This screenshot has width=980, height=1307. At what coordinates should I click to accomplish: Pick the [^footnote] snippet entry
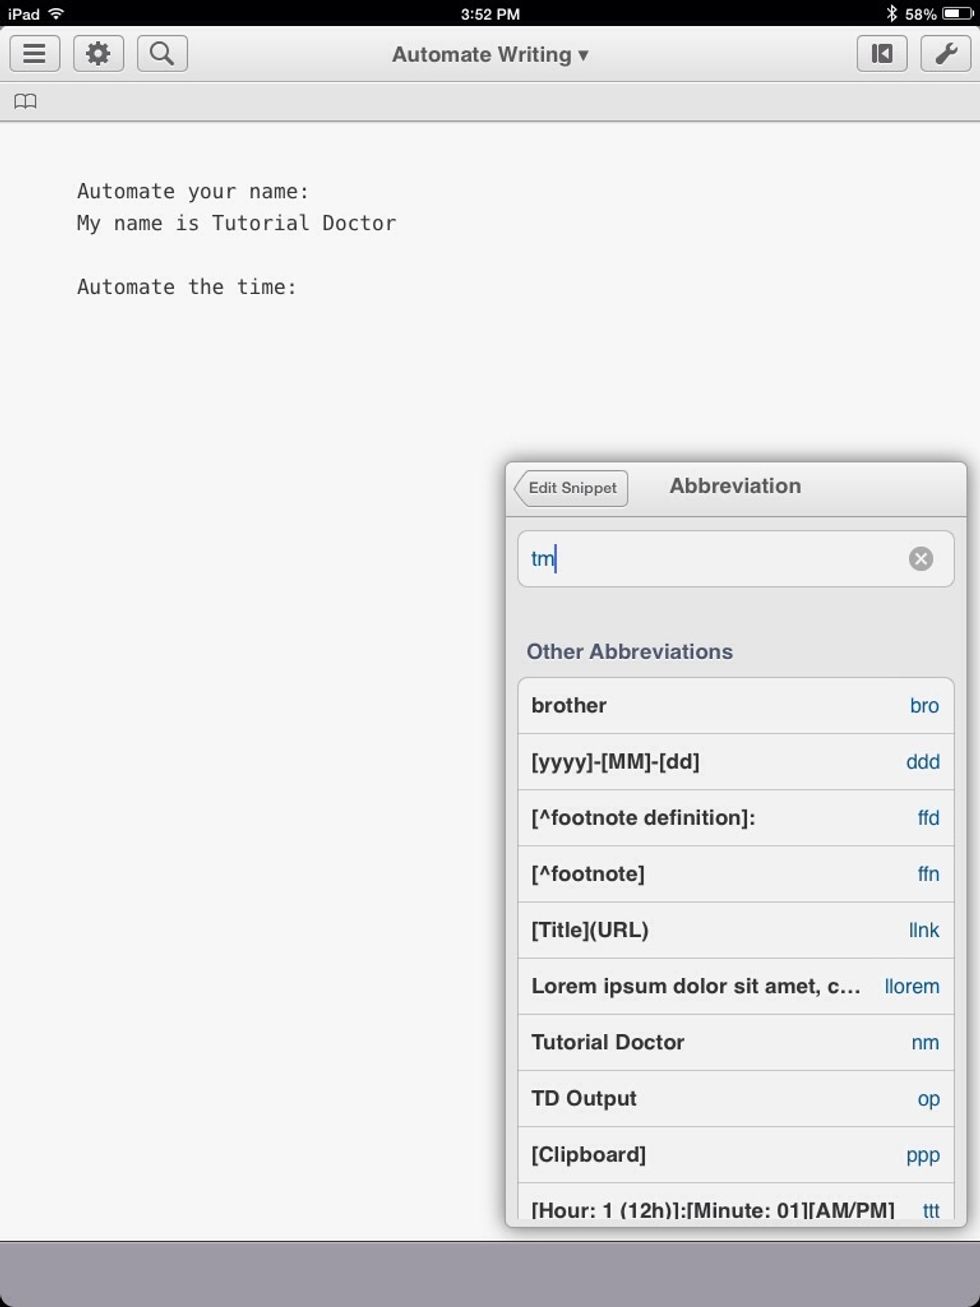pyautogui.click(x=735, y=874)
